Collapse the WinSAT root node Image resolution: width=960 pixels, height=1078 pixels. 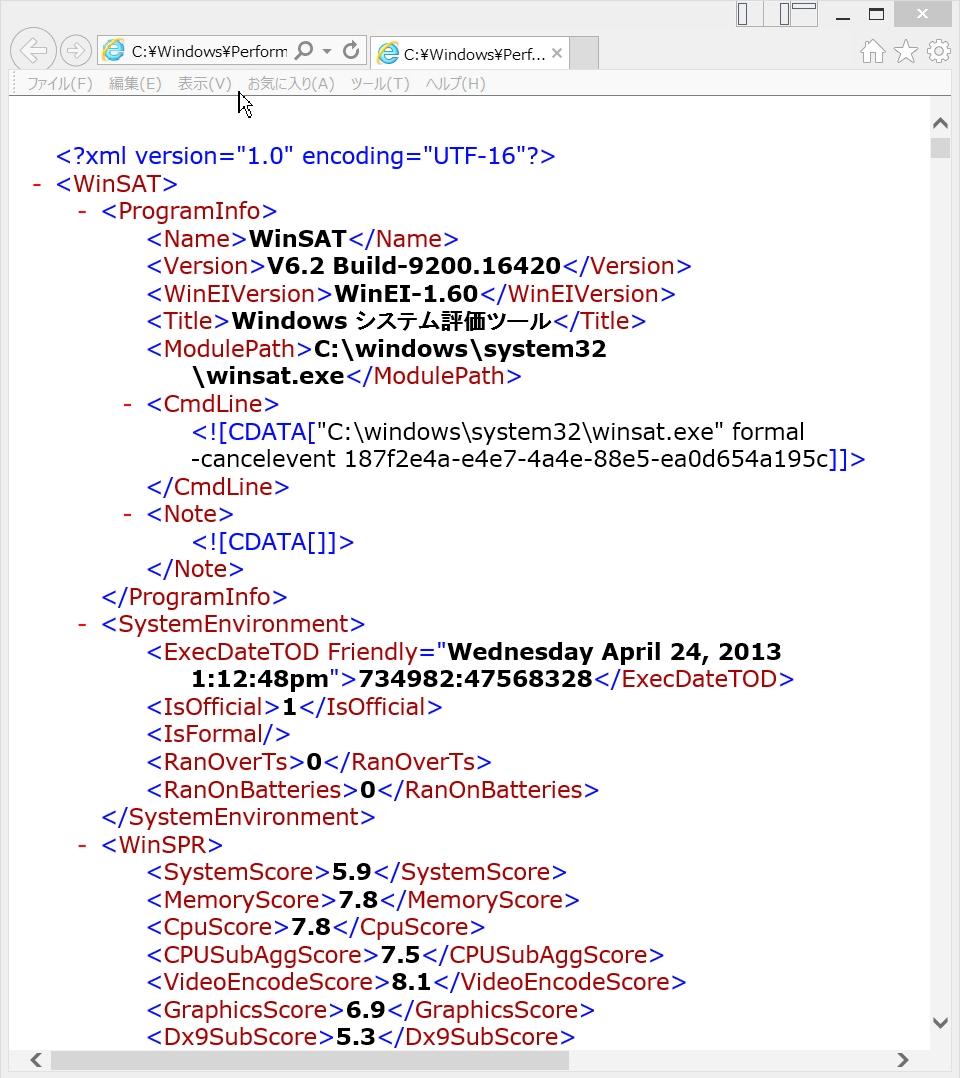pyautogui.click(x=37, y=184)
